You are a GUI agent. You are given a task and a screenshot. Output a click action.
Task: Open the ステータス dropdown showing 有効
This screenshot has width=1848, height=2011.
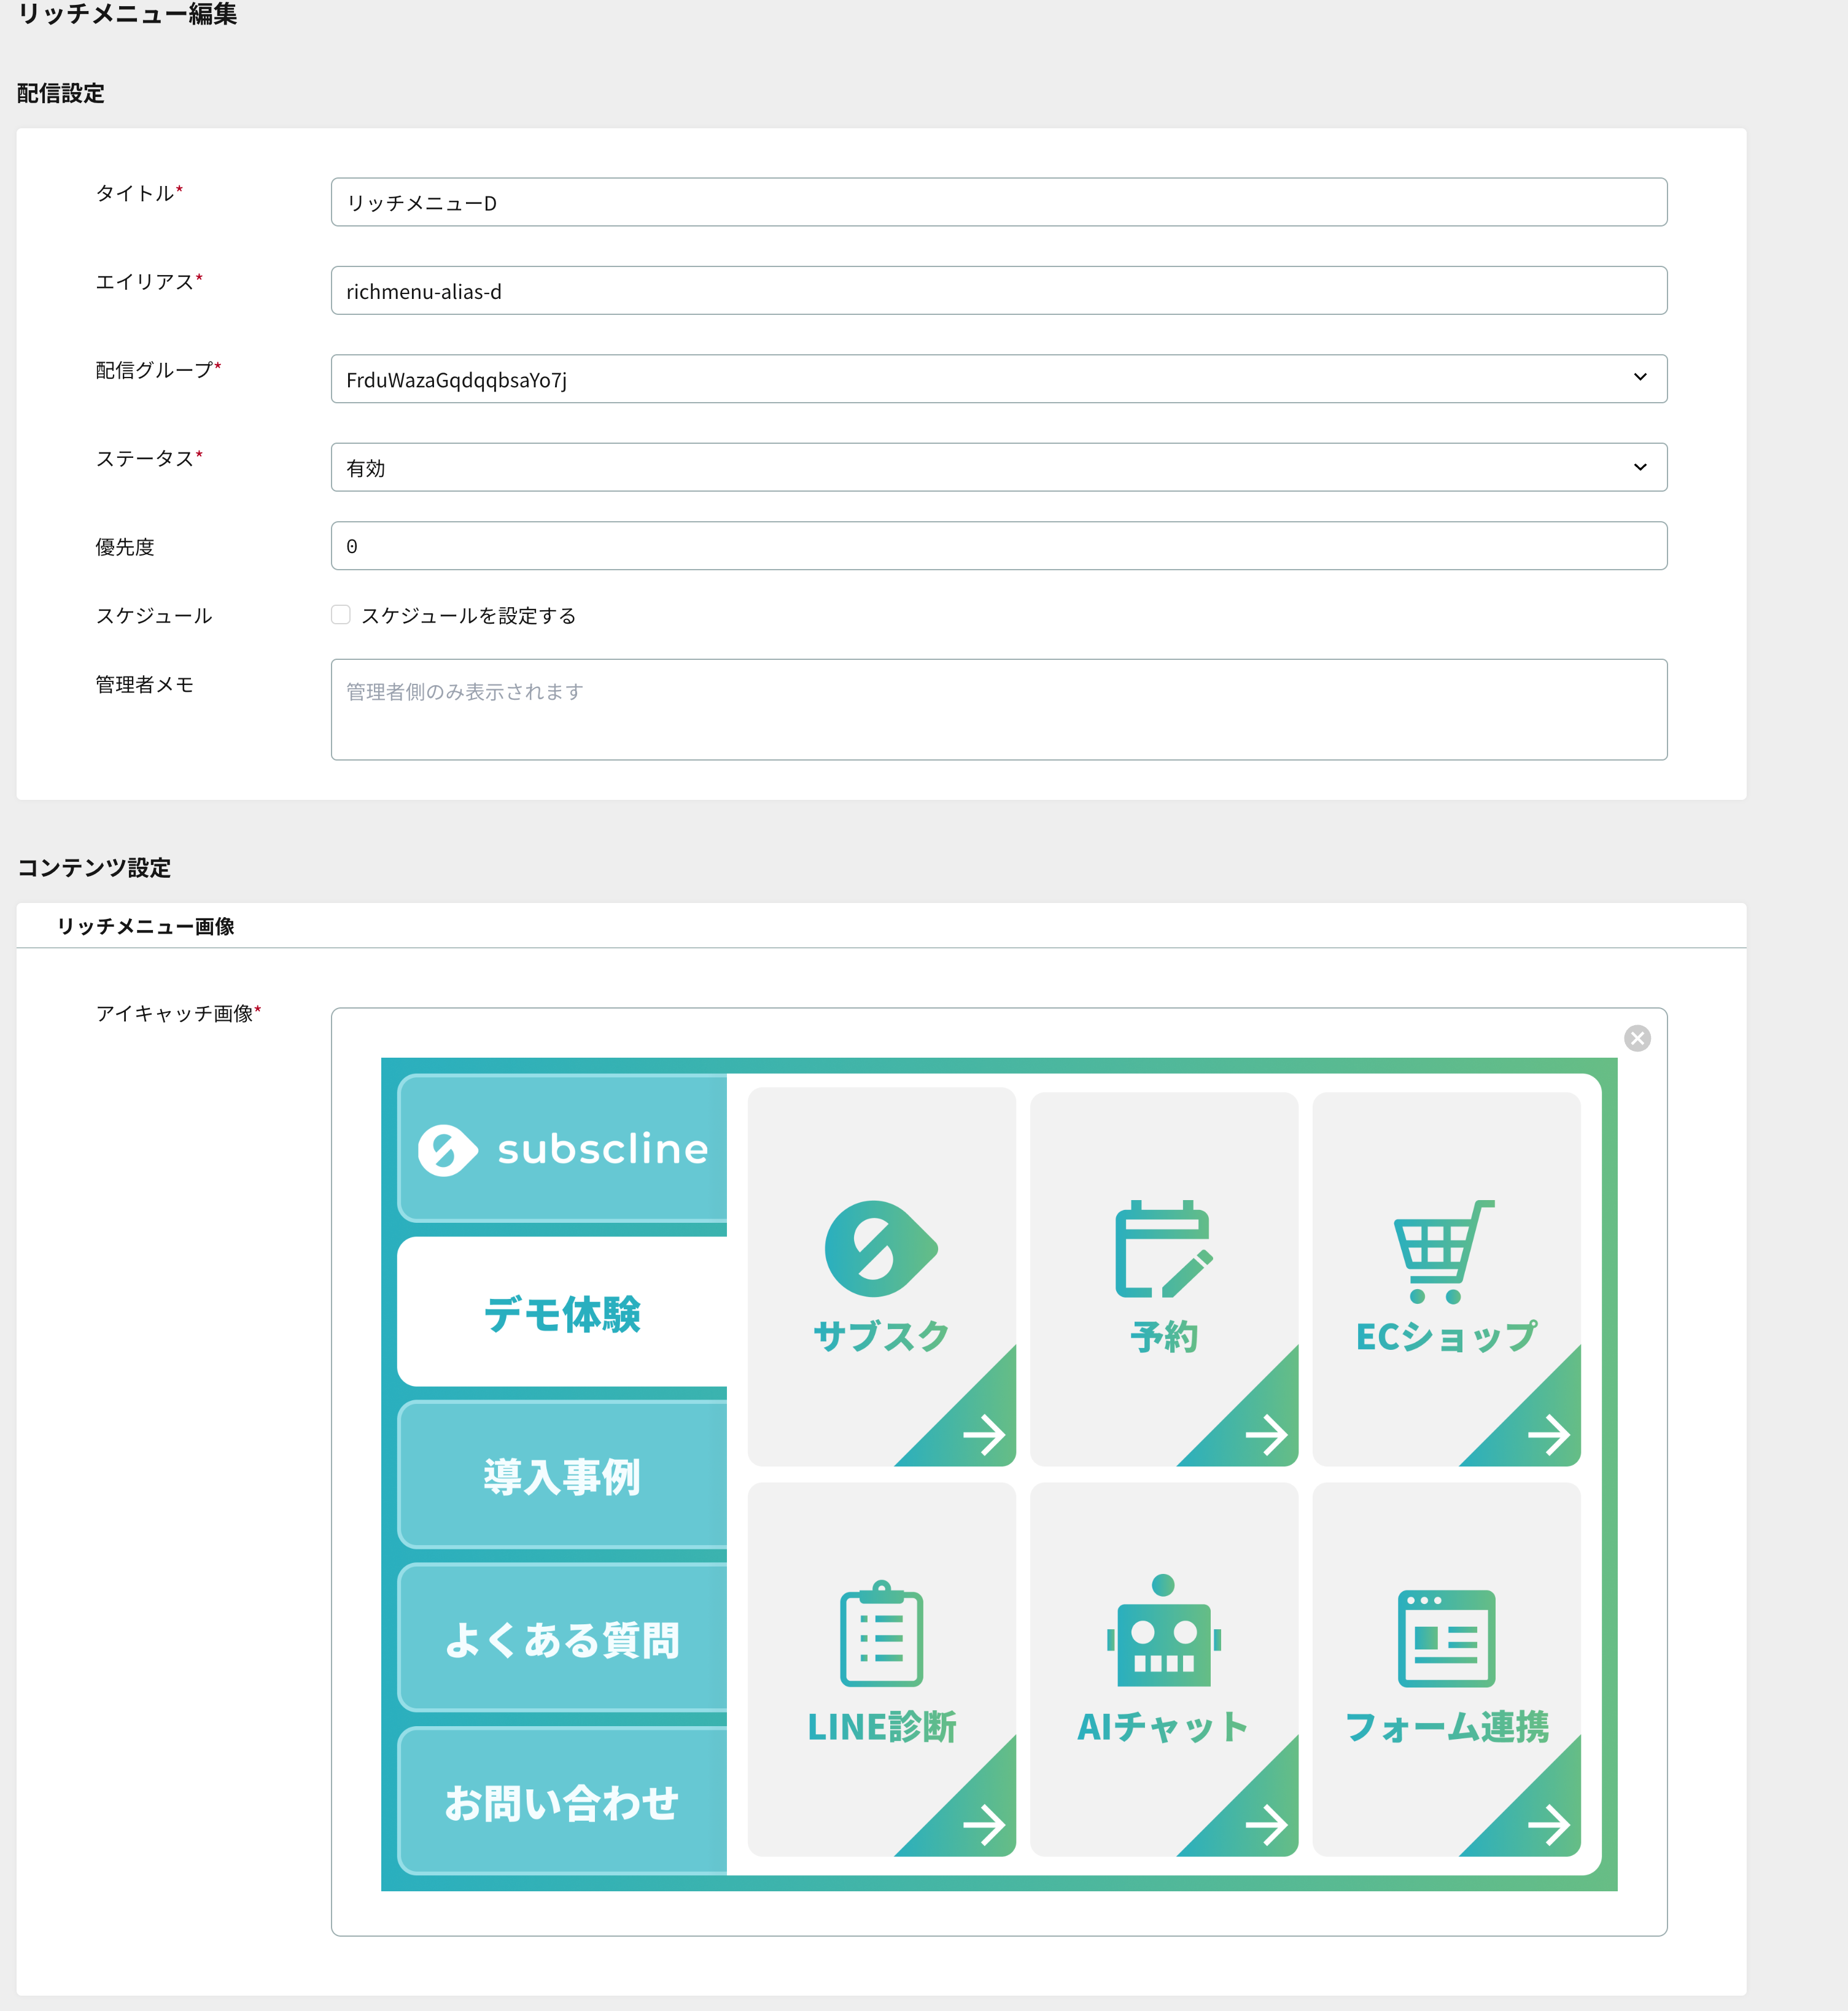pos(999,467)
